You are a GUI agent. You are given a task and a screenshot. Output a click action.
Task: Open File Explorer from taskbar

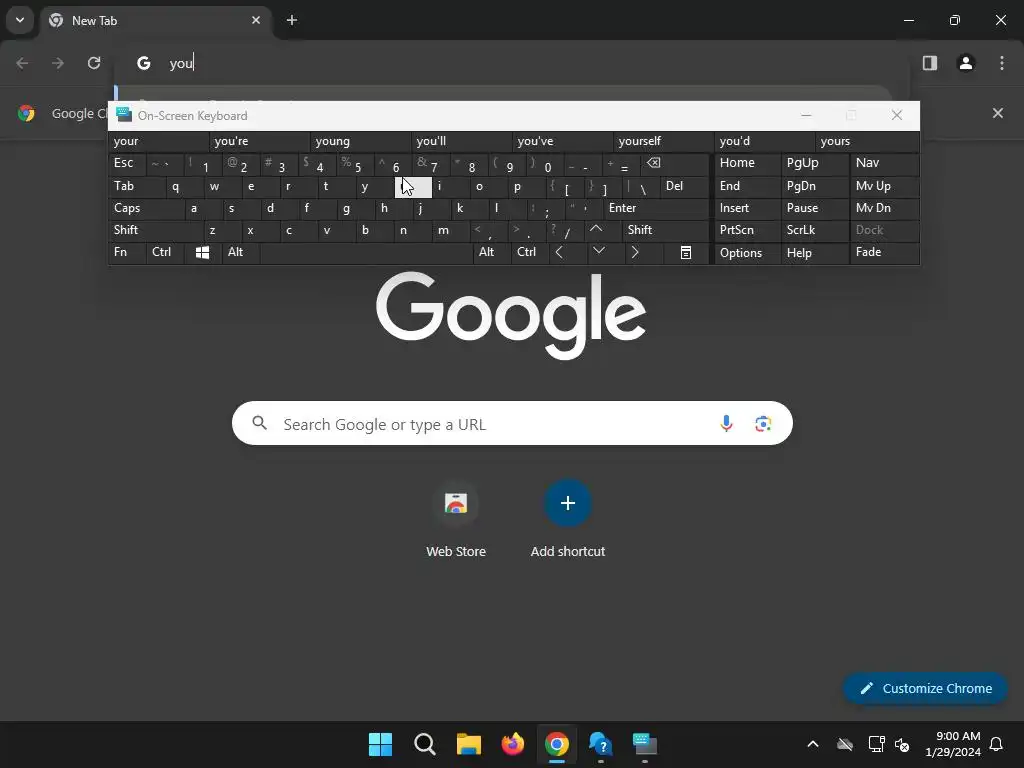pos(468,744)
